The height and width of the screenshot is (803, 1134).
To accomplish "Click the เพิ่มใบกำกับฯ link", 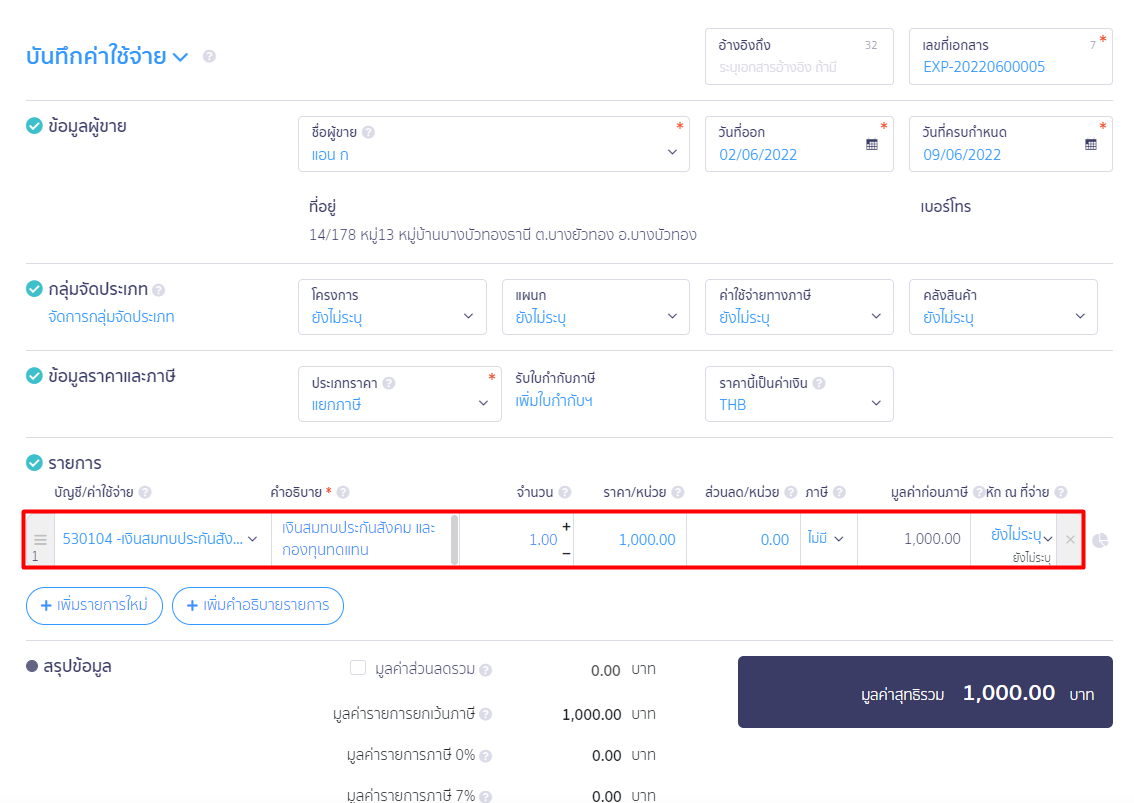I will [554, 401].
